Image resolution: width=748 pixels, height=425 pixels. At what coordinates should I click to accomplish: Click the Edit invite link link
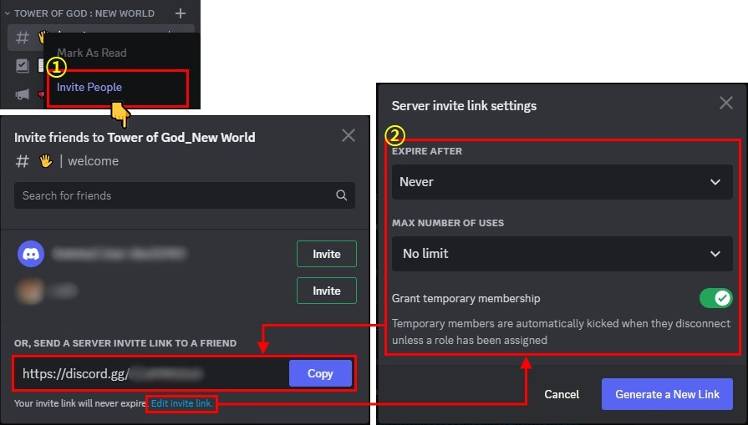183,403
